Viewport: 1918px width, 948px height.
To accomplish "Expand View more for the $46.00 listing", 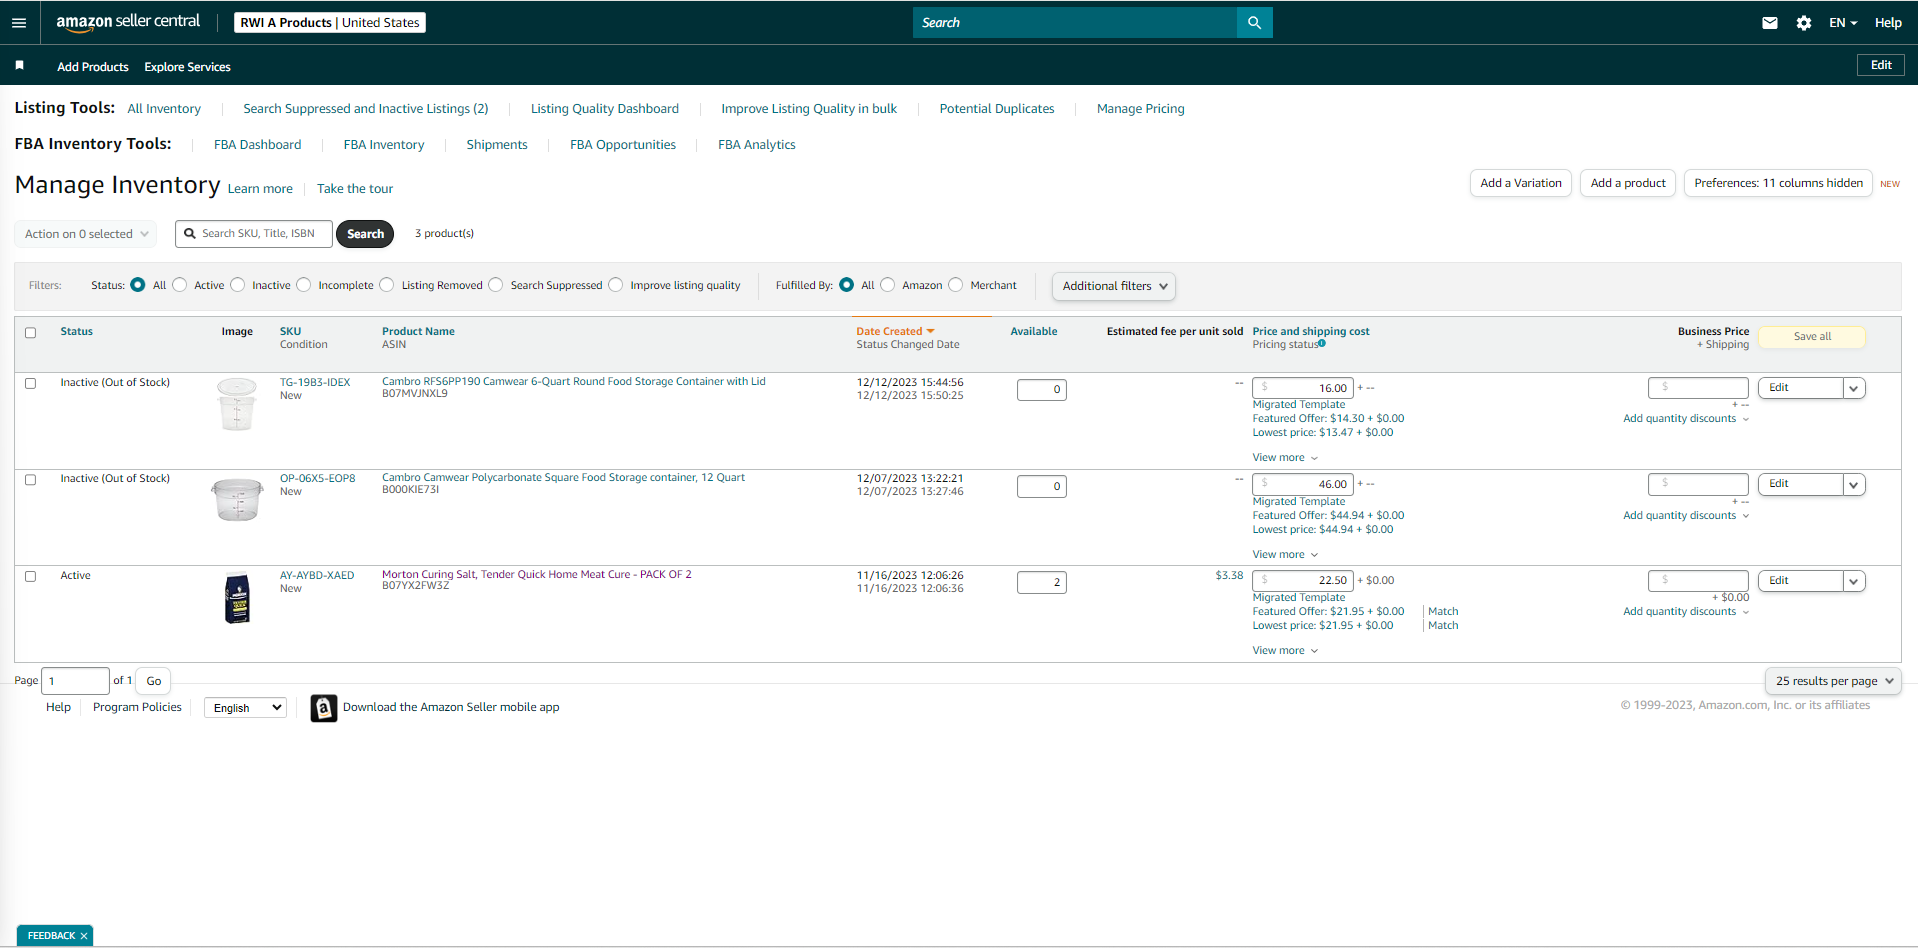I will pyautogui.click(x=1285, y=555).
